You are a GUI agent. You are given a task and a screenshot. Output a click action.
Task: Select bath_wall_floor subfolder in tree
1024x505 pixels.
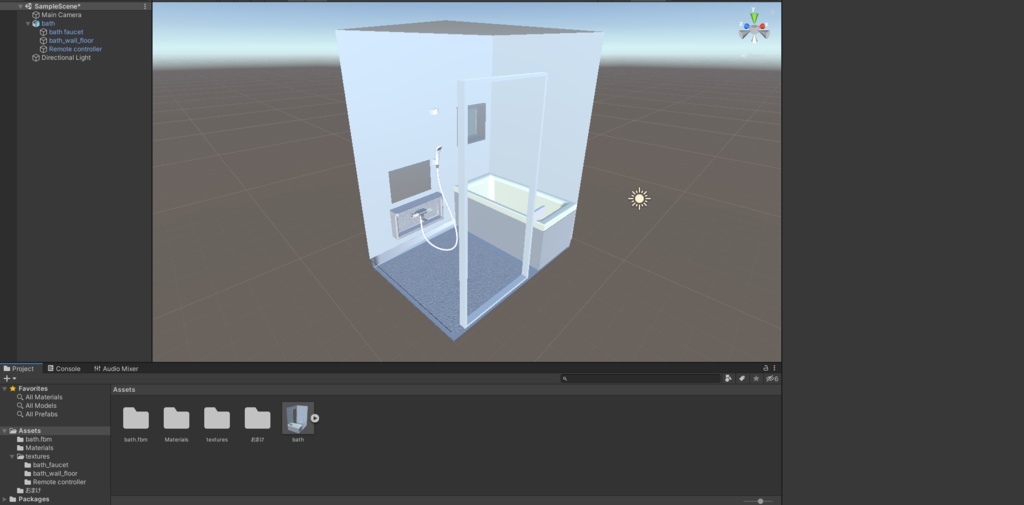(x=55, y=473)
